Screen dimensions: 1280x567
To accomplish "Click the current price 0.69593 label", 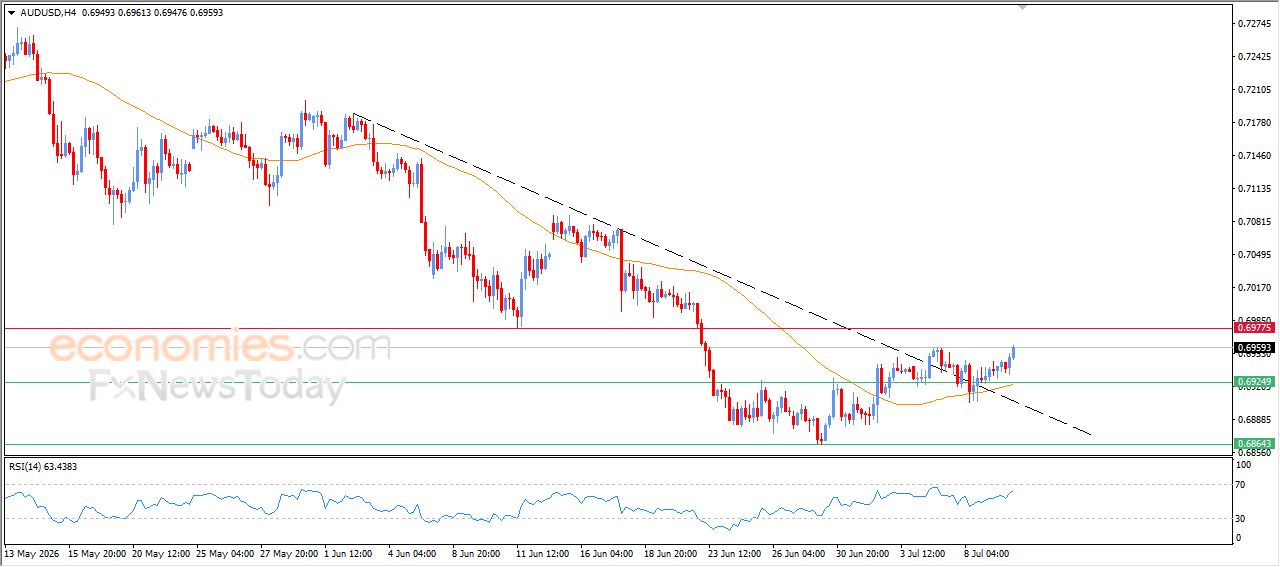I will point(1254,348).
